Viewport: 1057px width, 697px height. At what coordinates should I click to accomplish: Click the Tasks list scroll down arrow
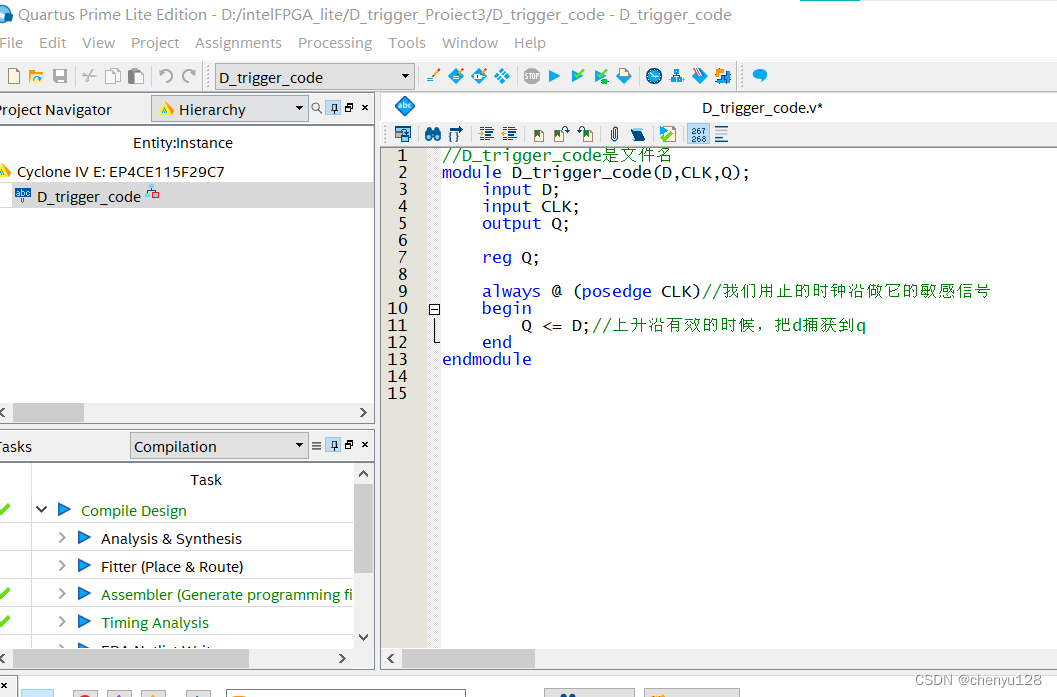pos(363,637)
